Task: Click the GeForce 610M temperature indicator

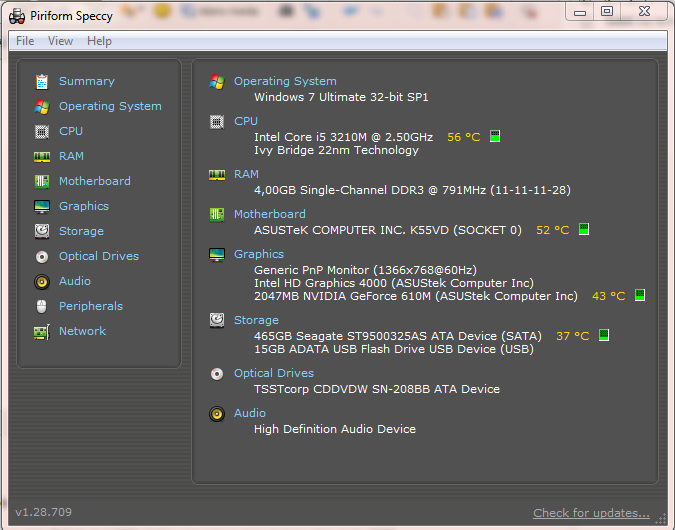Action: point(640,295)
